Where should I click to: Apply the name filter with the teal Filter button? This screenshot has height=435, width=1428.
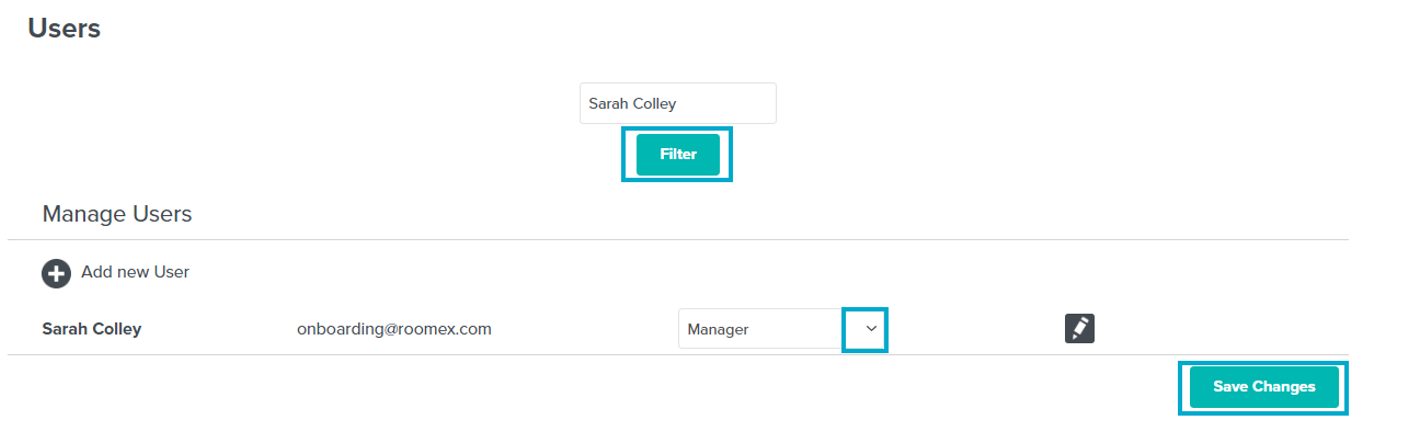pyautogui.click(x=678, y=155)
